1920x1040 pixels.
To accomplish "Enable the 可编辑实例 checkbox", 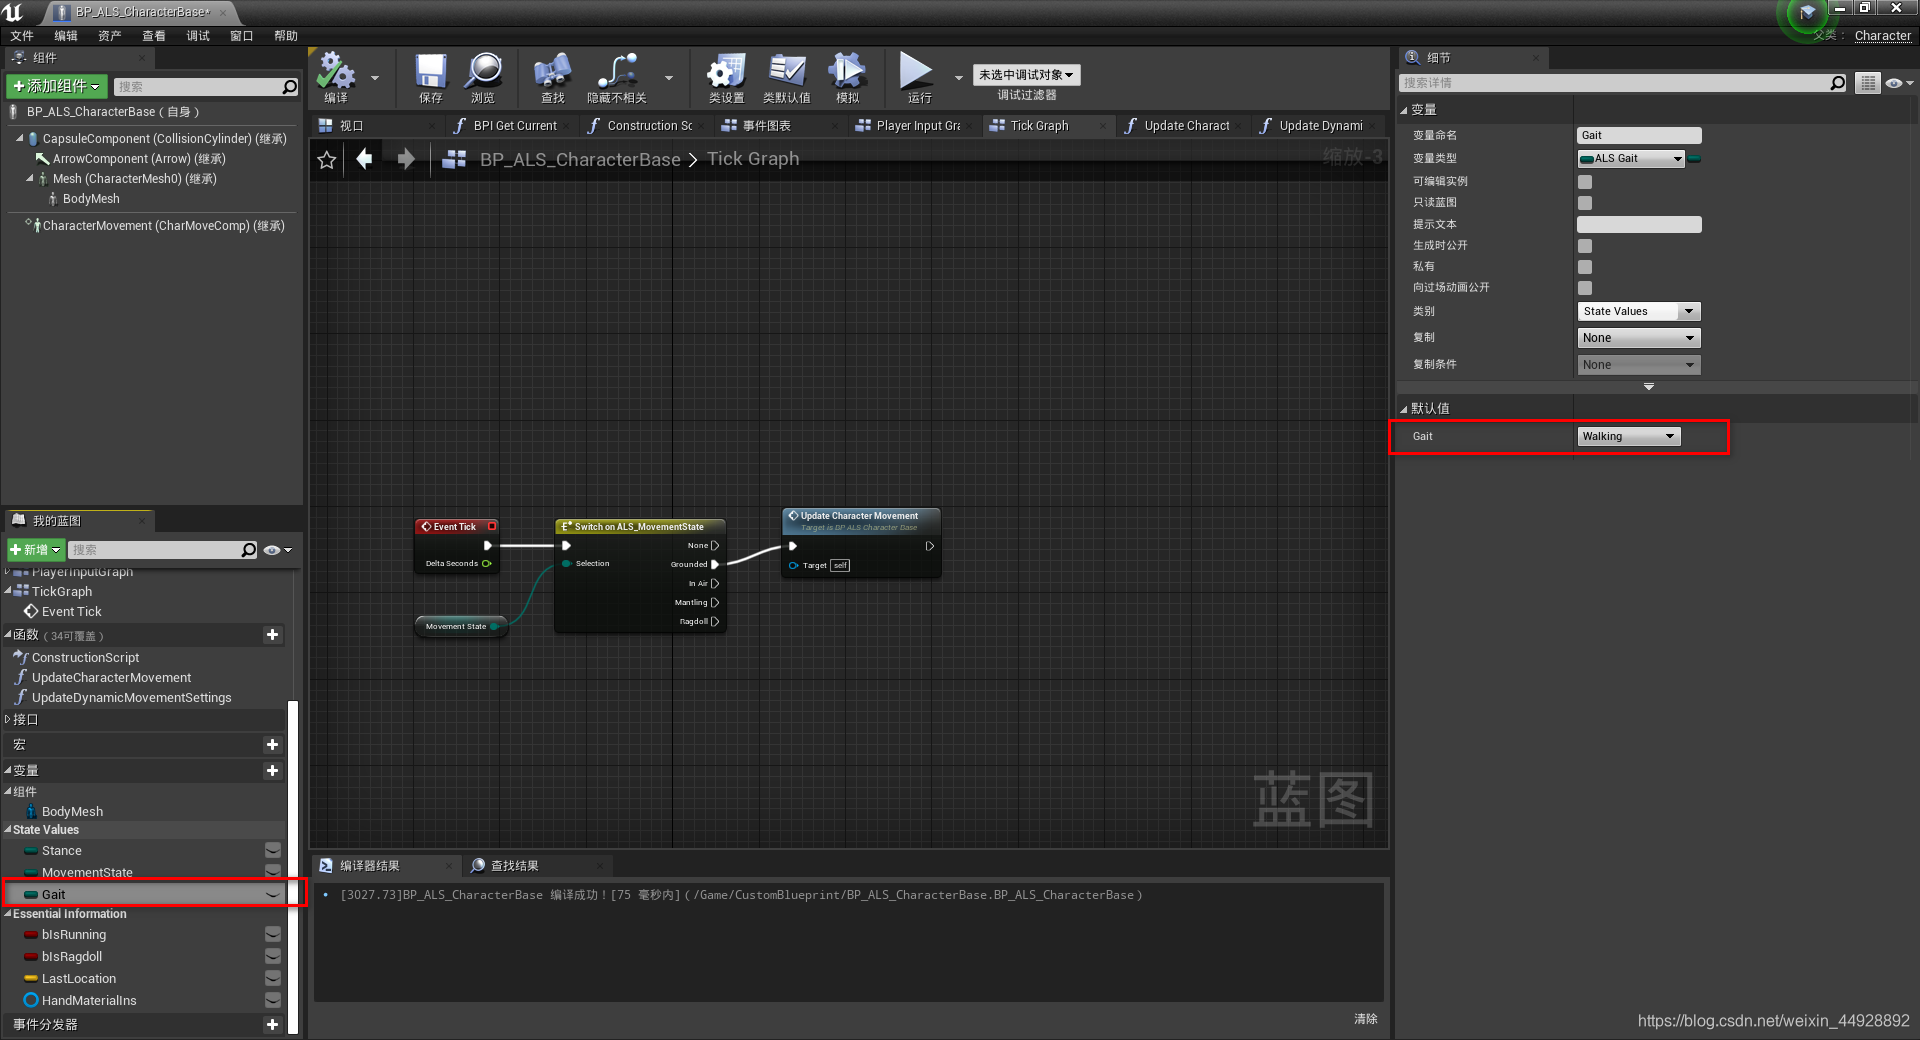I will (x=1584, y=181).
